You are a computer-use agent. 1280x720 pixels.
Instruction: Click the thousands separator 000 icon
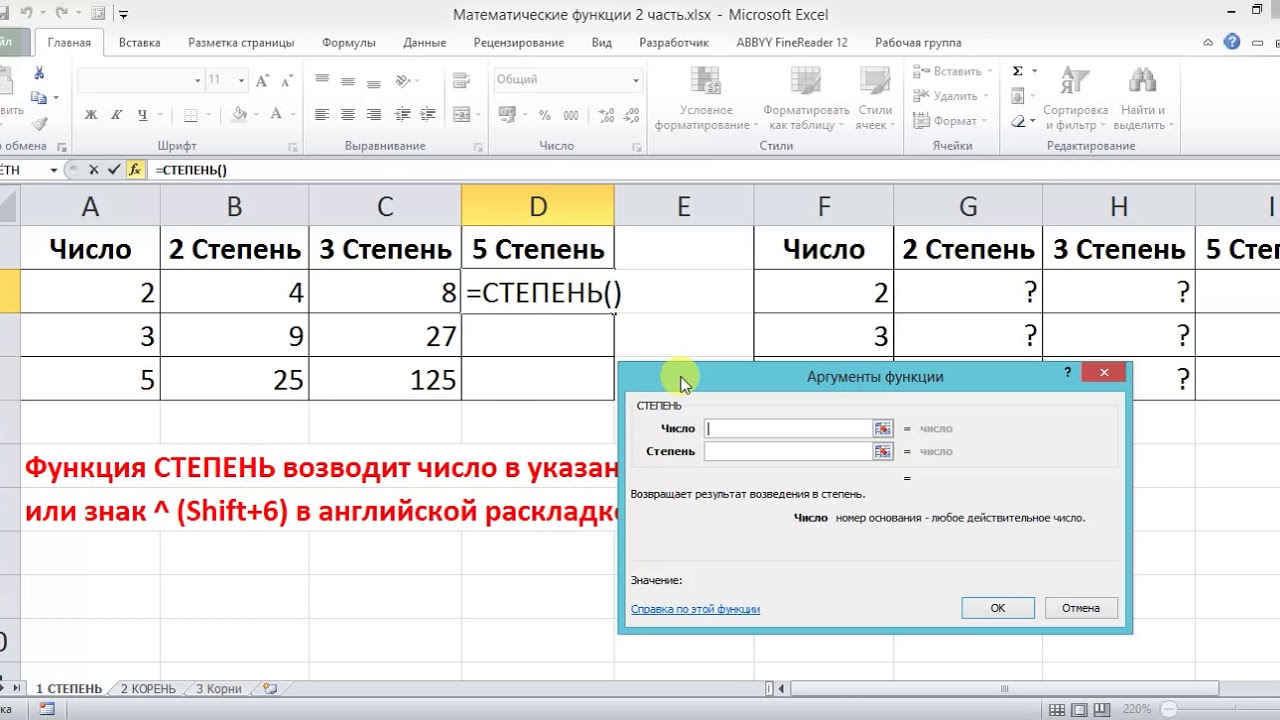click(x=570, y=115)
